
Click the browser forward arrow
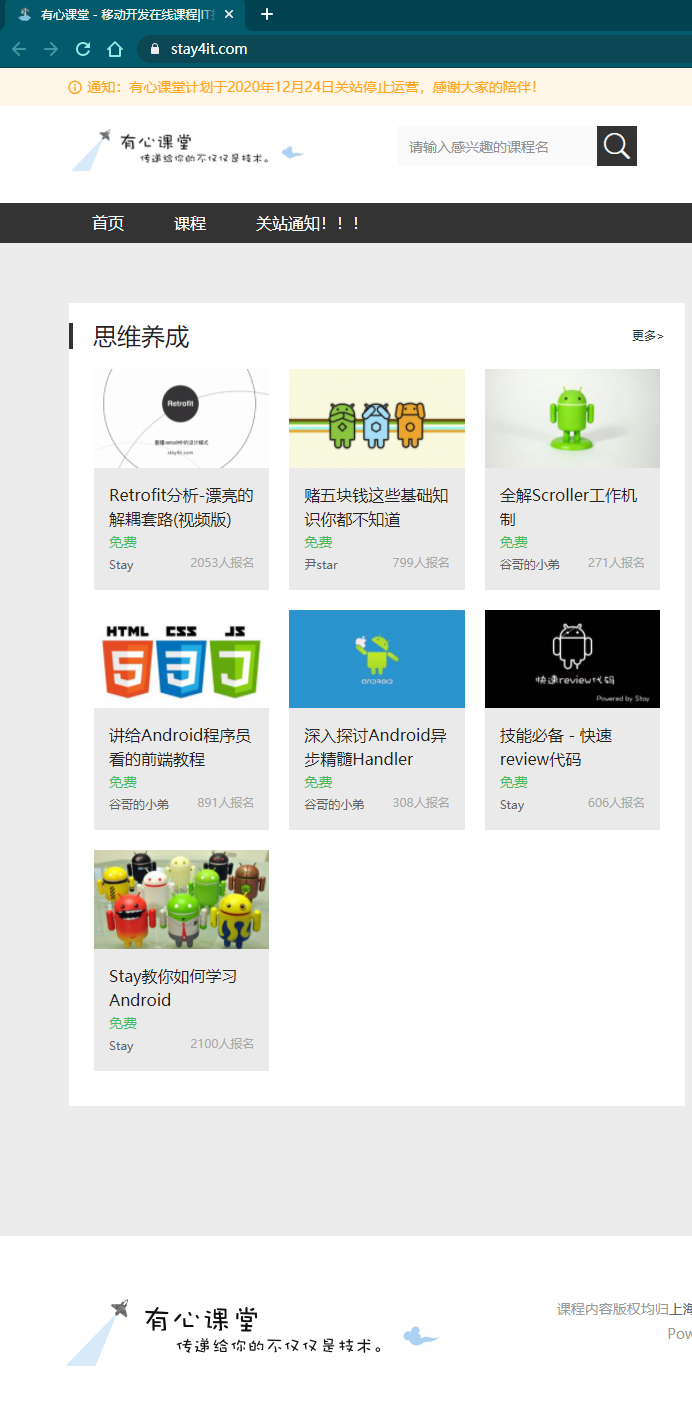tap(51, 49)
